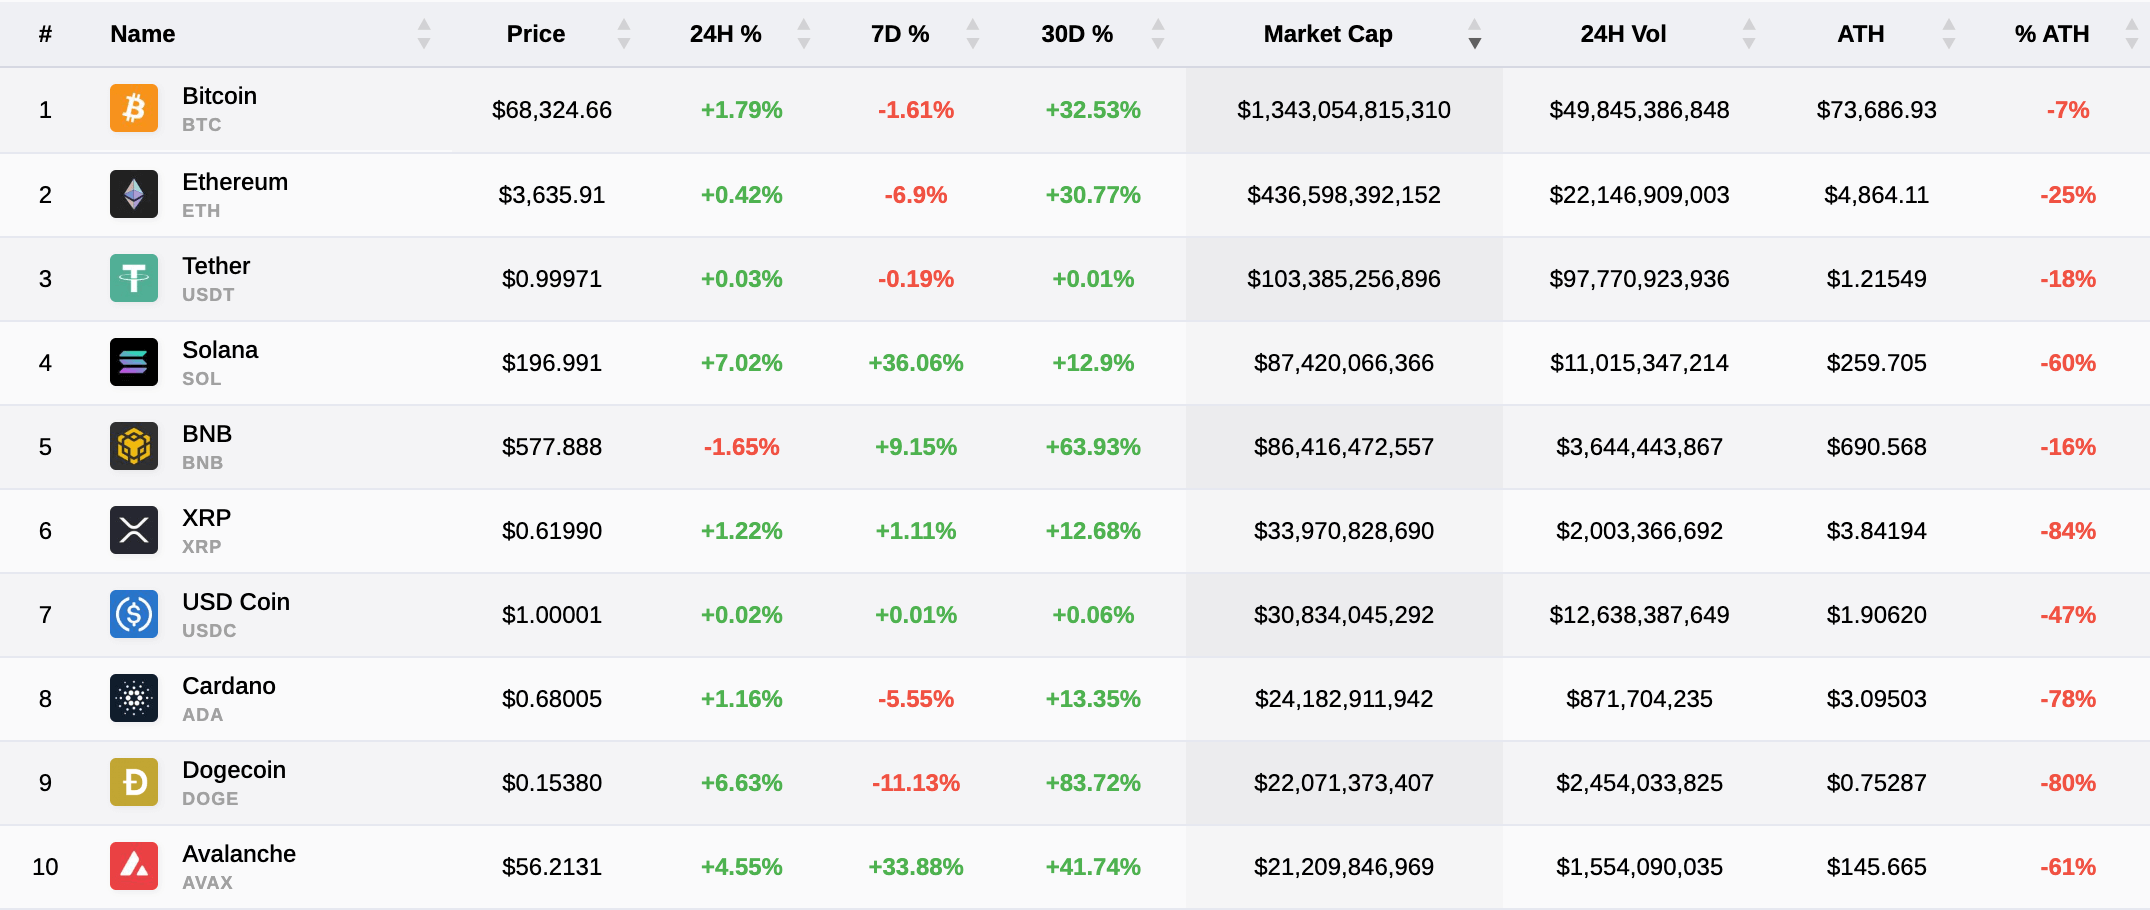The height and width of the screenshot is (910, 2150).
Task: Click the Cardano dotted logo icon
Action: point(134,698)
